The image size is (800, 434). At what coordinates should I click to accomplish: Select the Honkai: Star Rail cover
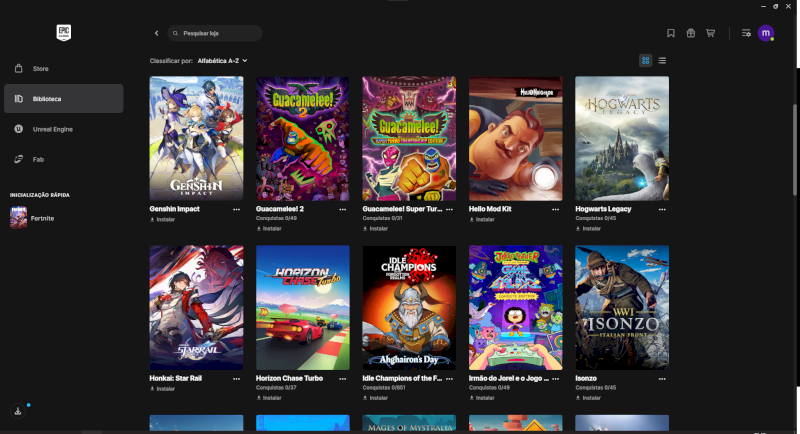(196, 308)
